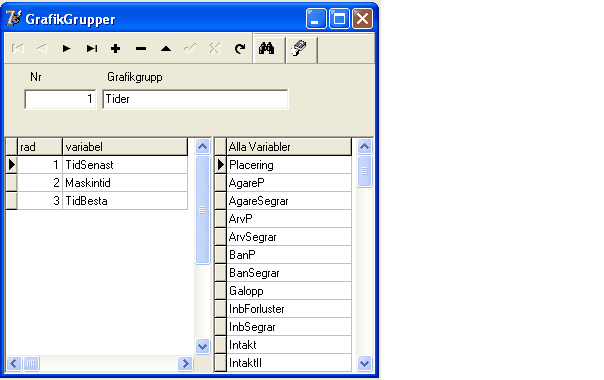604x380 pixels.
Task: Select row indicator for TidBesta
Action: coord(12,201)
